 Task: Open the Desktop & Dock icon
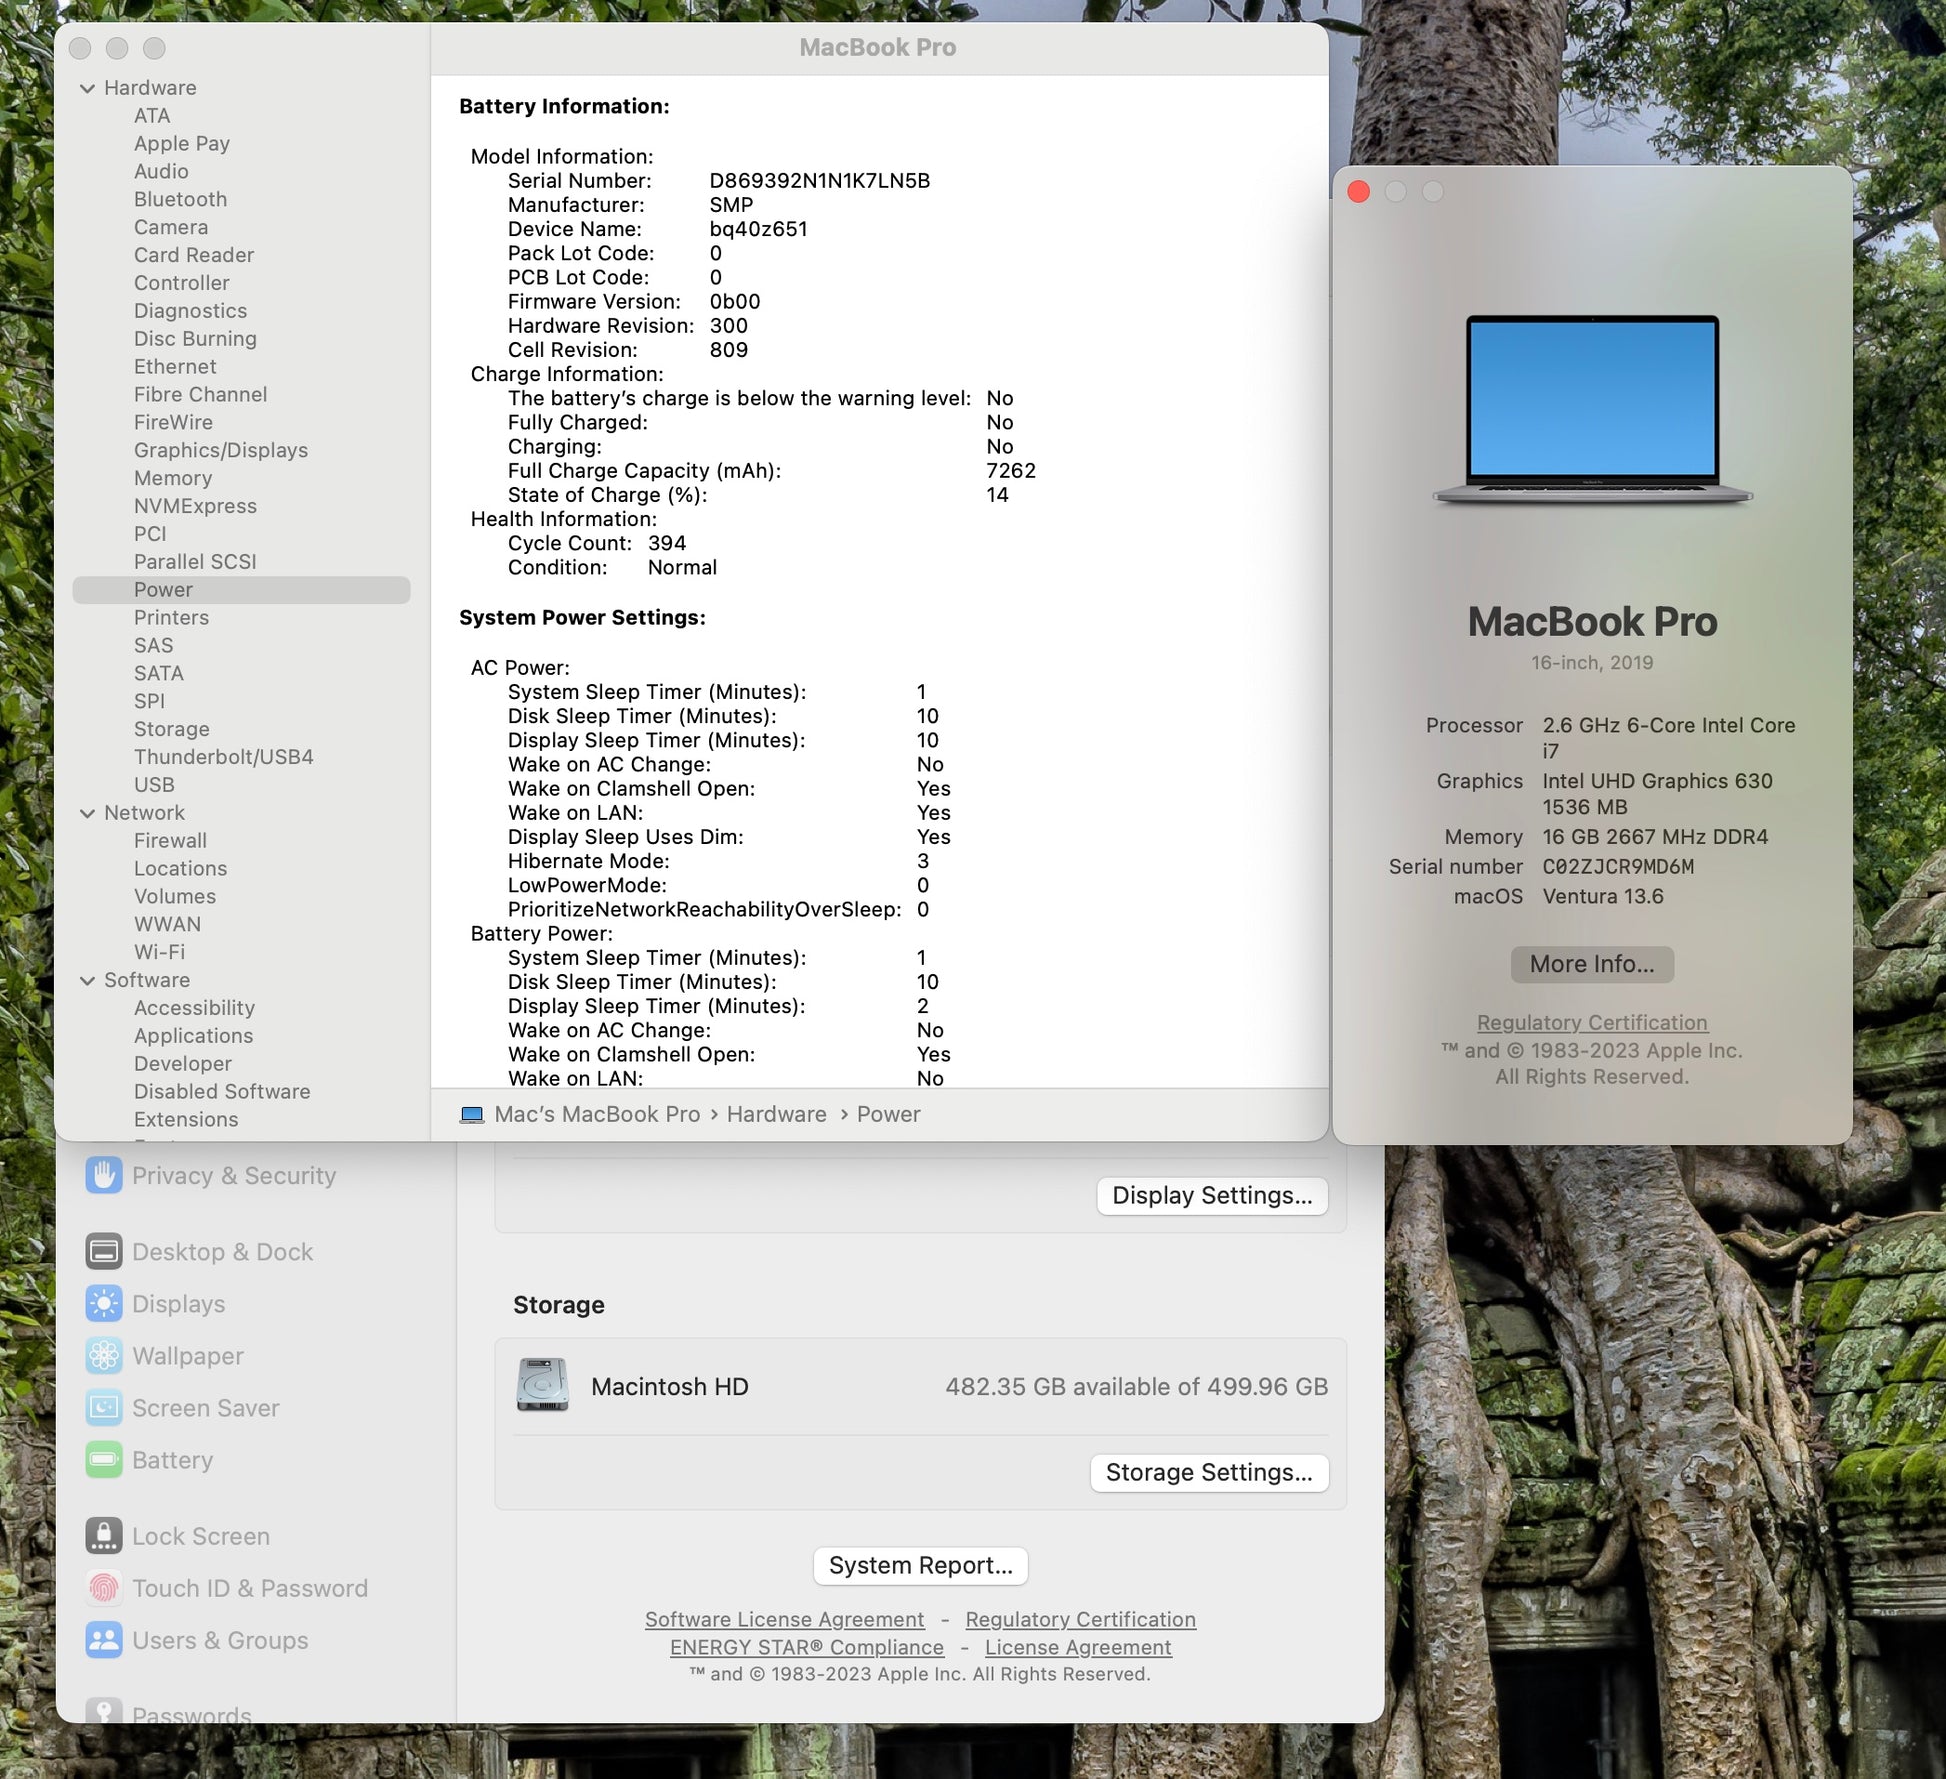coord(104,1251)
